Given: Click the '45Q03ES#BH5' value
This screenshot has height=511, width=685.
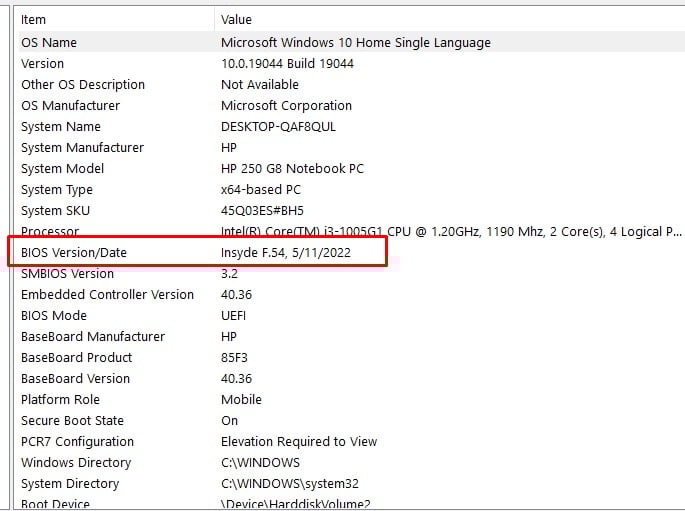Looking at the screenshot, I should pos(262,211).
